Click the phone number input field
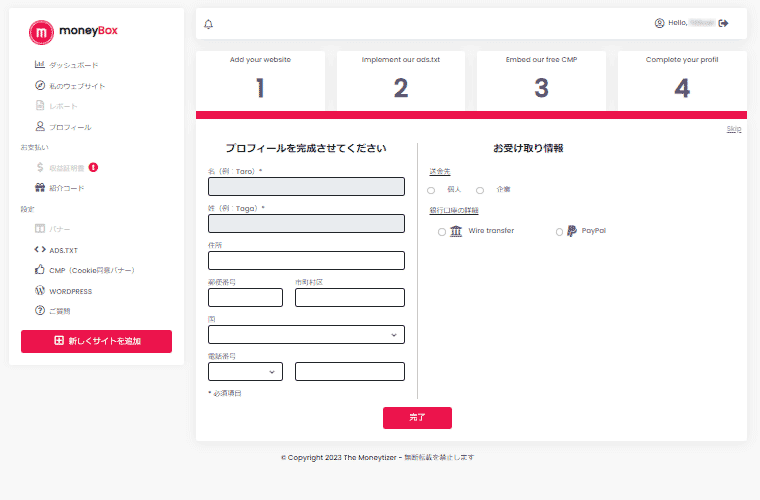The width and height of the screenshot is (760, 500). pos(350,372)
